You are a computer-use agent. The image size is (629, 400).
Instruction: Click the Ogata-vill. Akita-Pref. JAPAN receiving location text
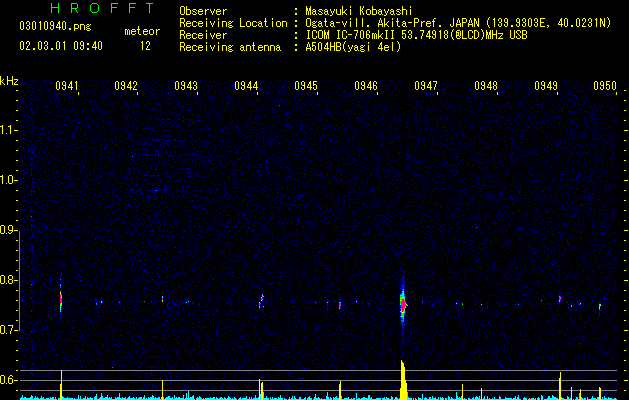coord(458,23)
